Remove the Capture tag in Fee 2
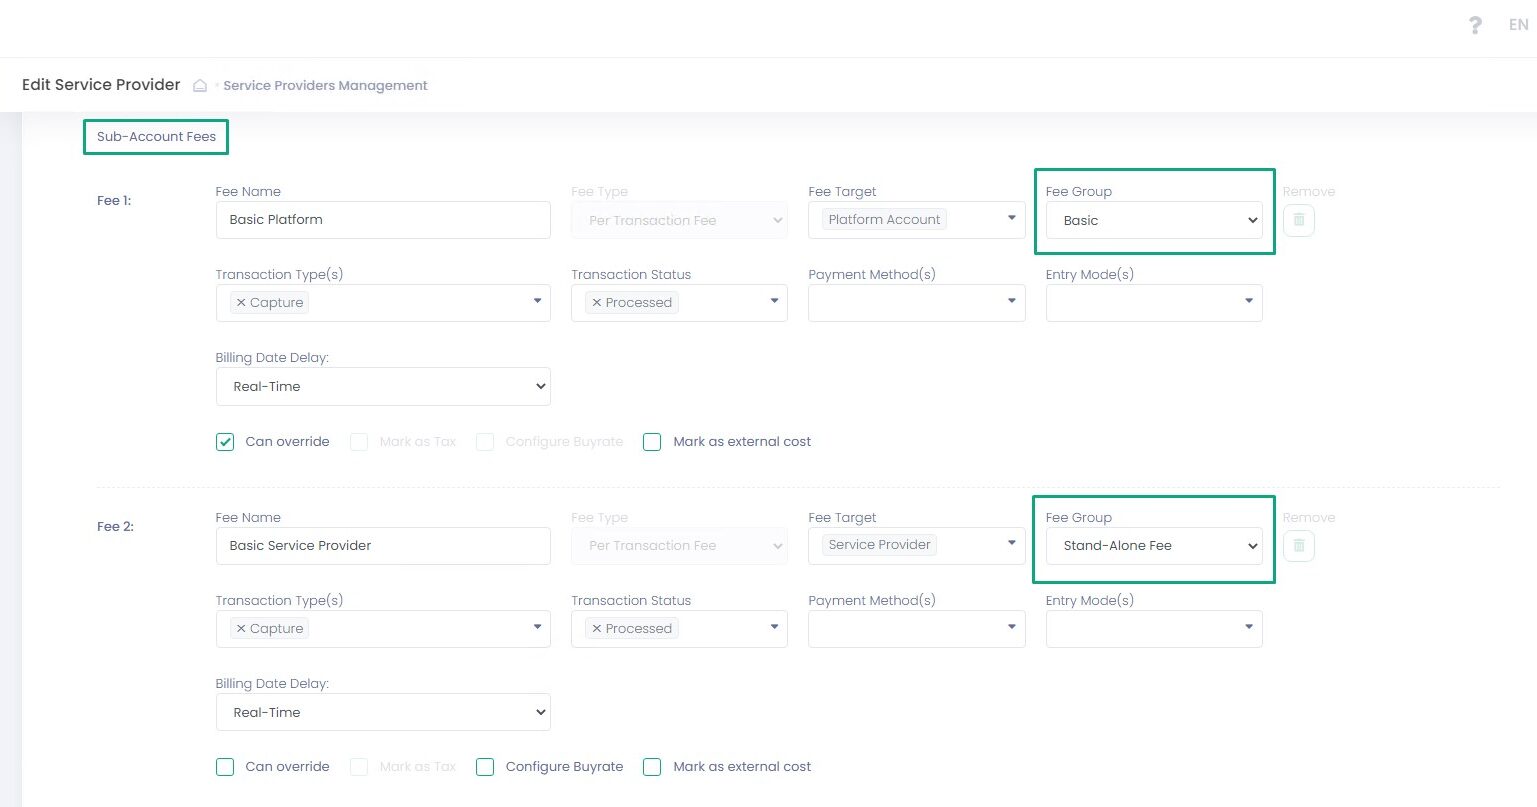 click(241, 629)
